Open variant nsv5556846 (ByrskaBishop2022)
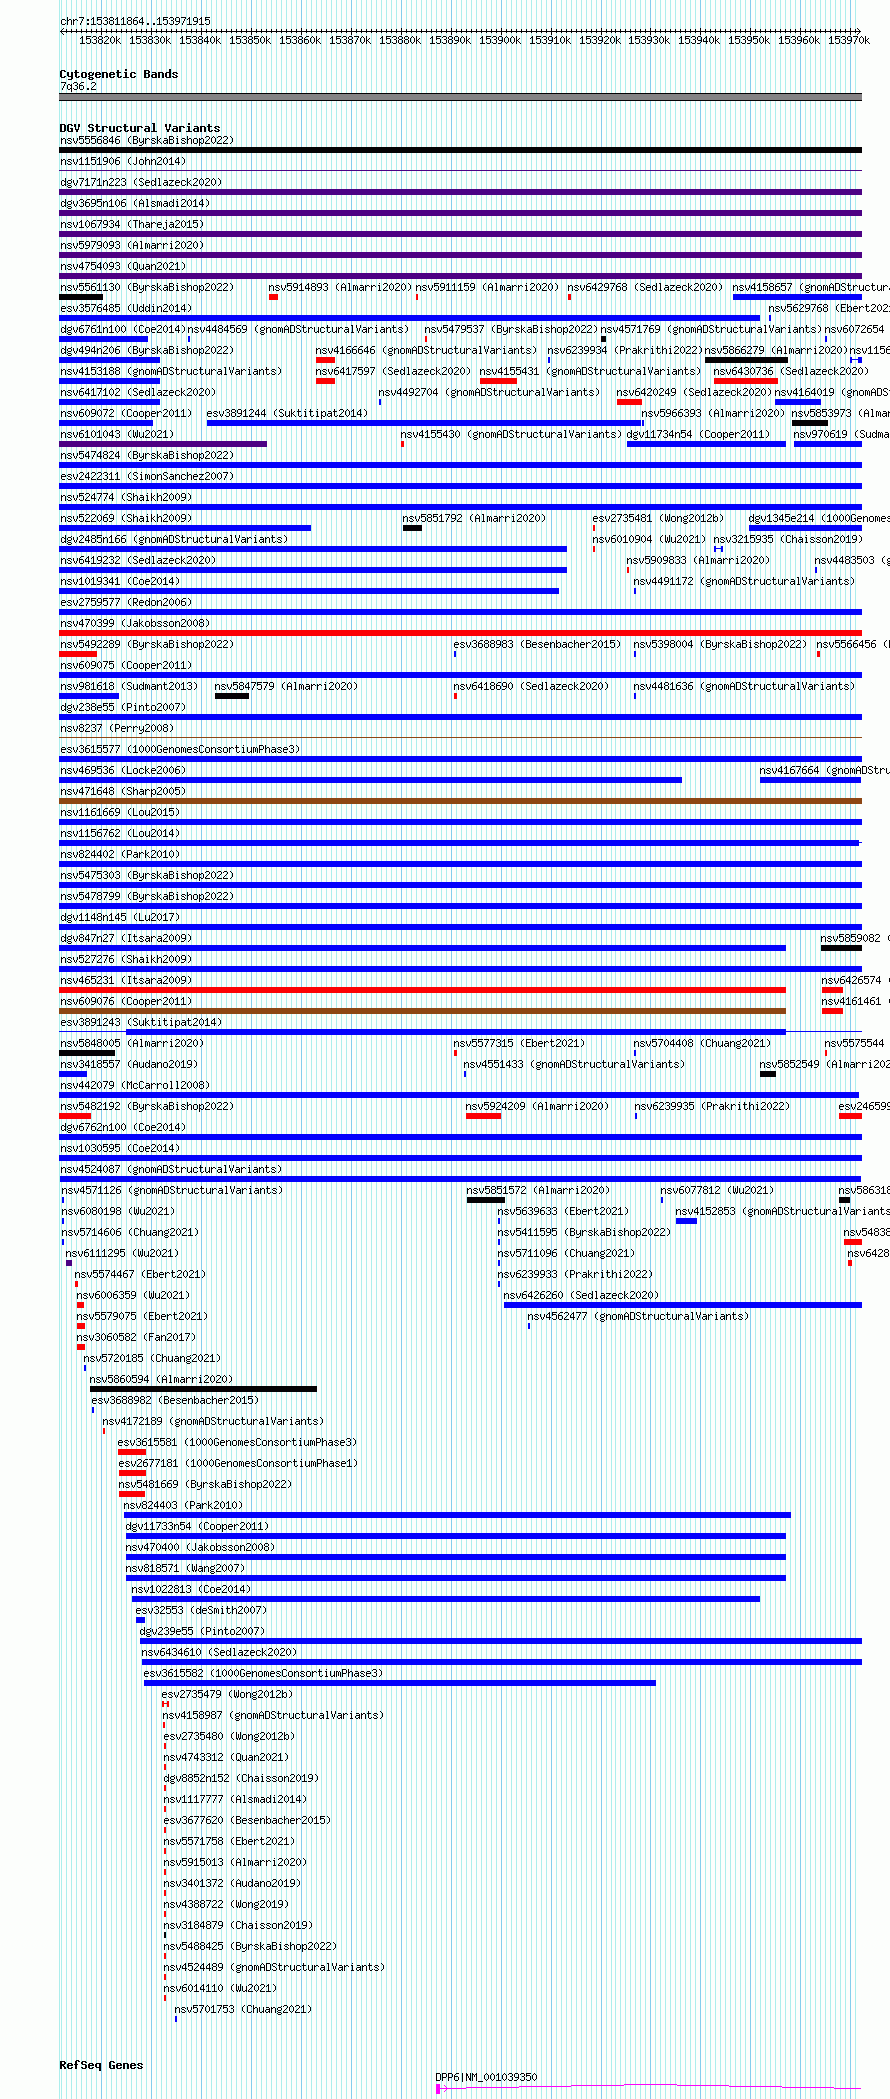The width and height of the screenshot is (890, 2099). pos(147,140)
